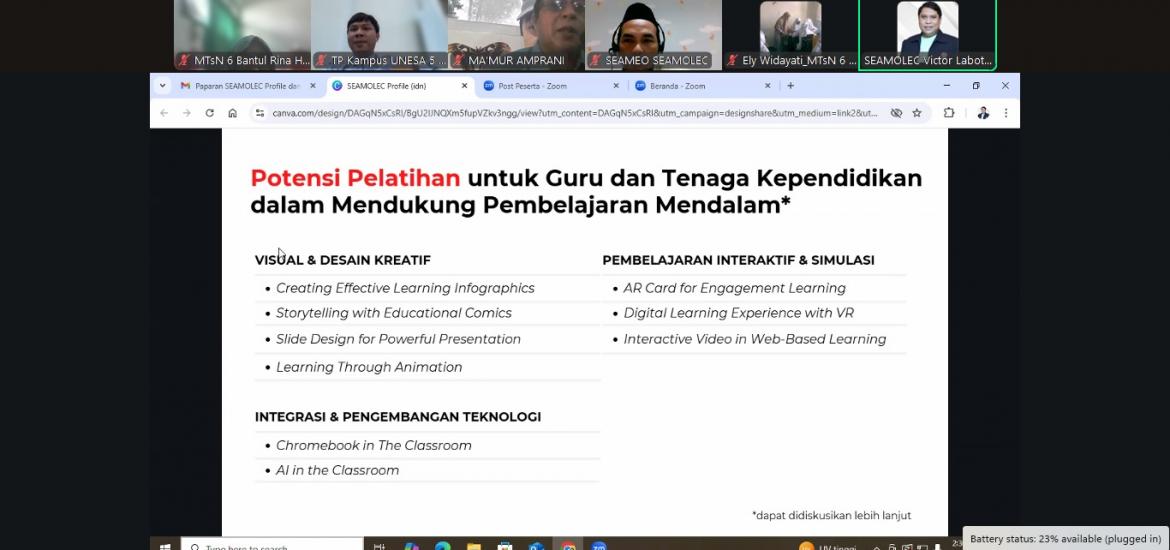Open the Beranda - Zoom tab

(690, 86)
